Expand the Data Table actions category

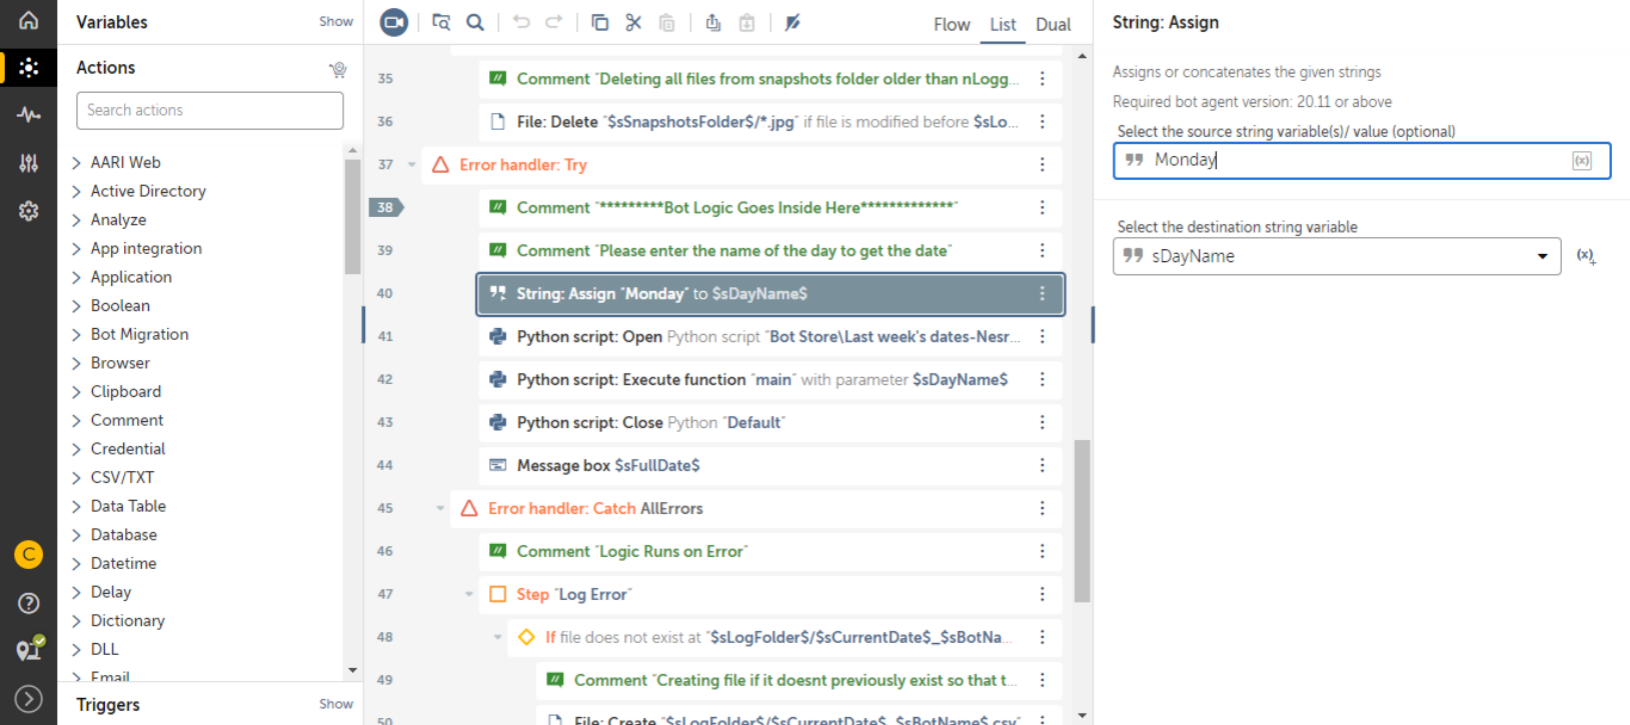tap(77, 507)
